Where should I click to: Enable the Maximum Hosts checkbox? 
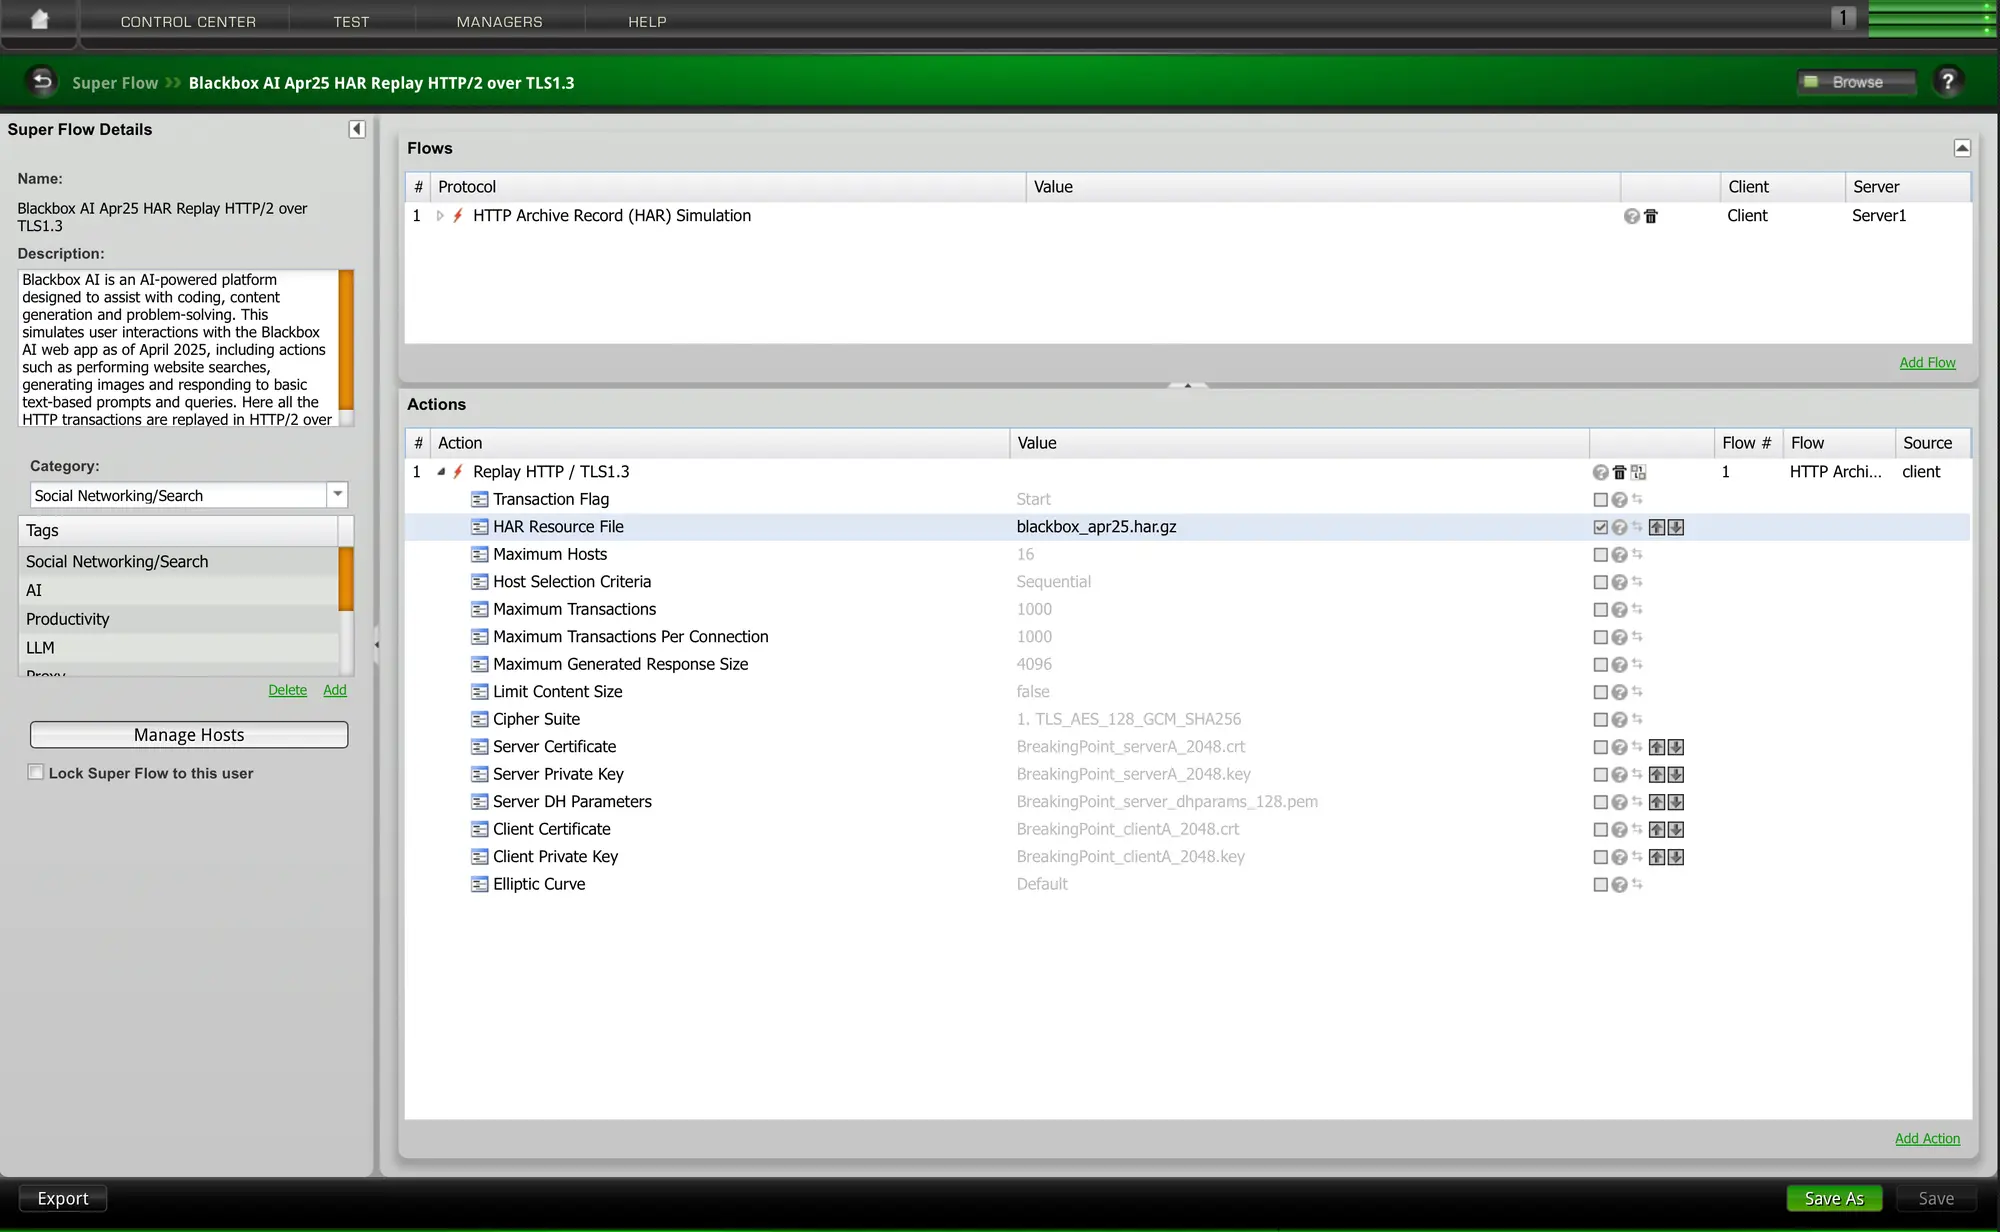point(1600,554)
